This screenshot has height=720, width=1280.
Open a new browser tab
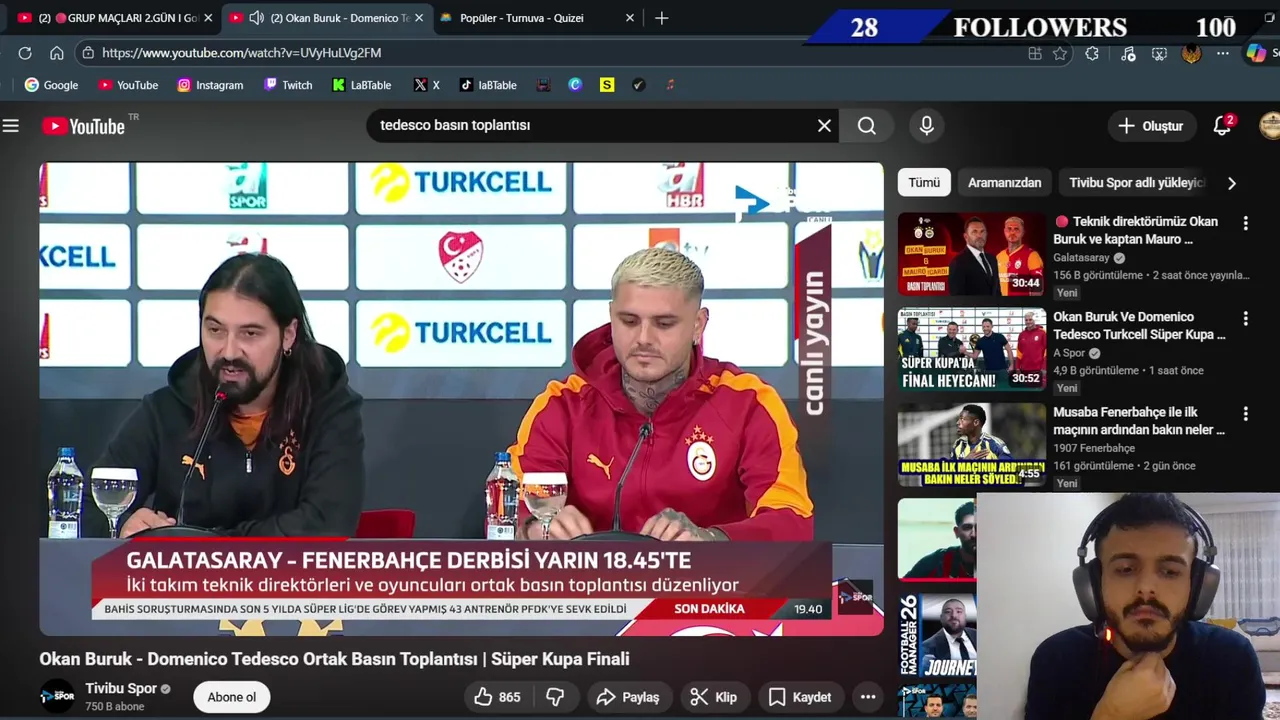[x=661, y=18]
